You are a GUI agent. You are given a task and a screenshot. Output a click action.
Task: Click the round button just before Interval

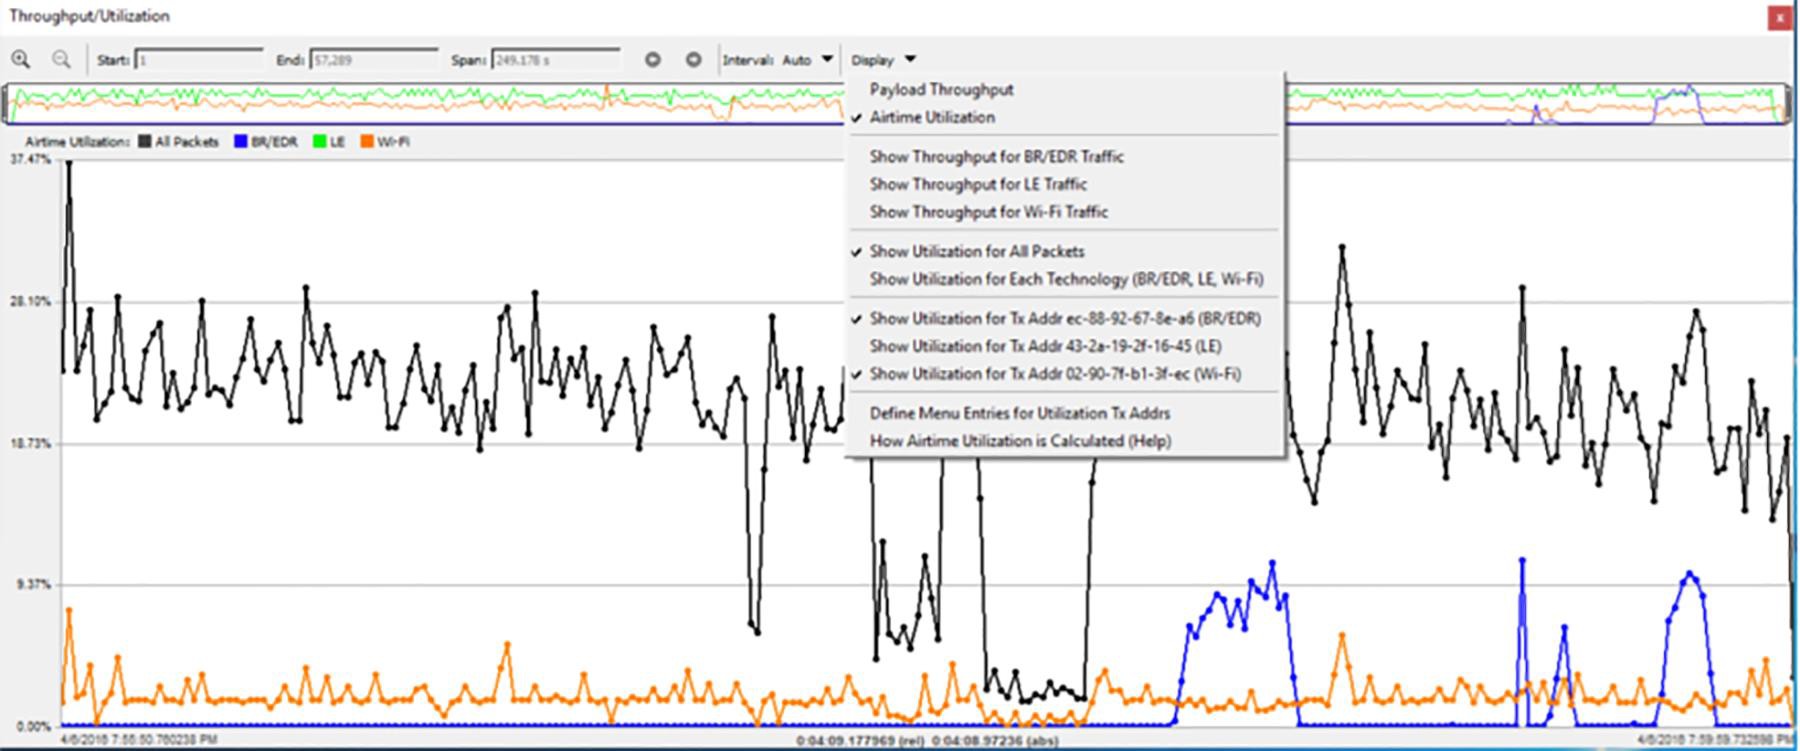693,60
